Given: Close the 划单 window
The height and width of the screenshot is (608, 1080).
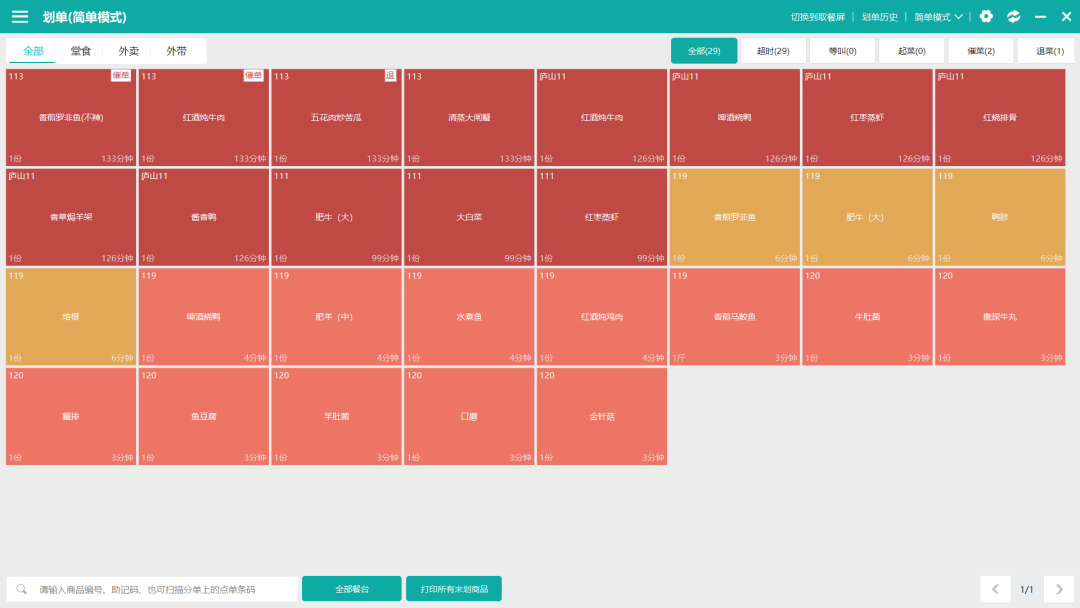Looking at the screenshot, I should coord(1066,17).
